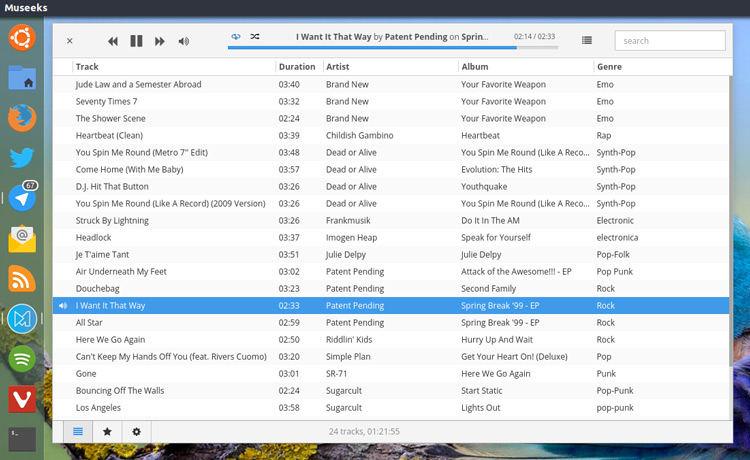Image resolution: width=750 pixels, height=460 pixels.
Task: Open the library view tab
Action: [x=76, y=431]
